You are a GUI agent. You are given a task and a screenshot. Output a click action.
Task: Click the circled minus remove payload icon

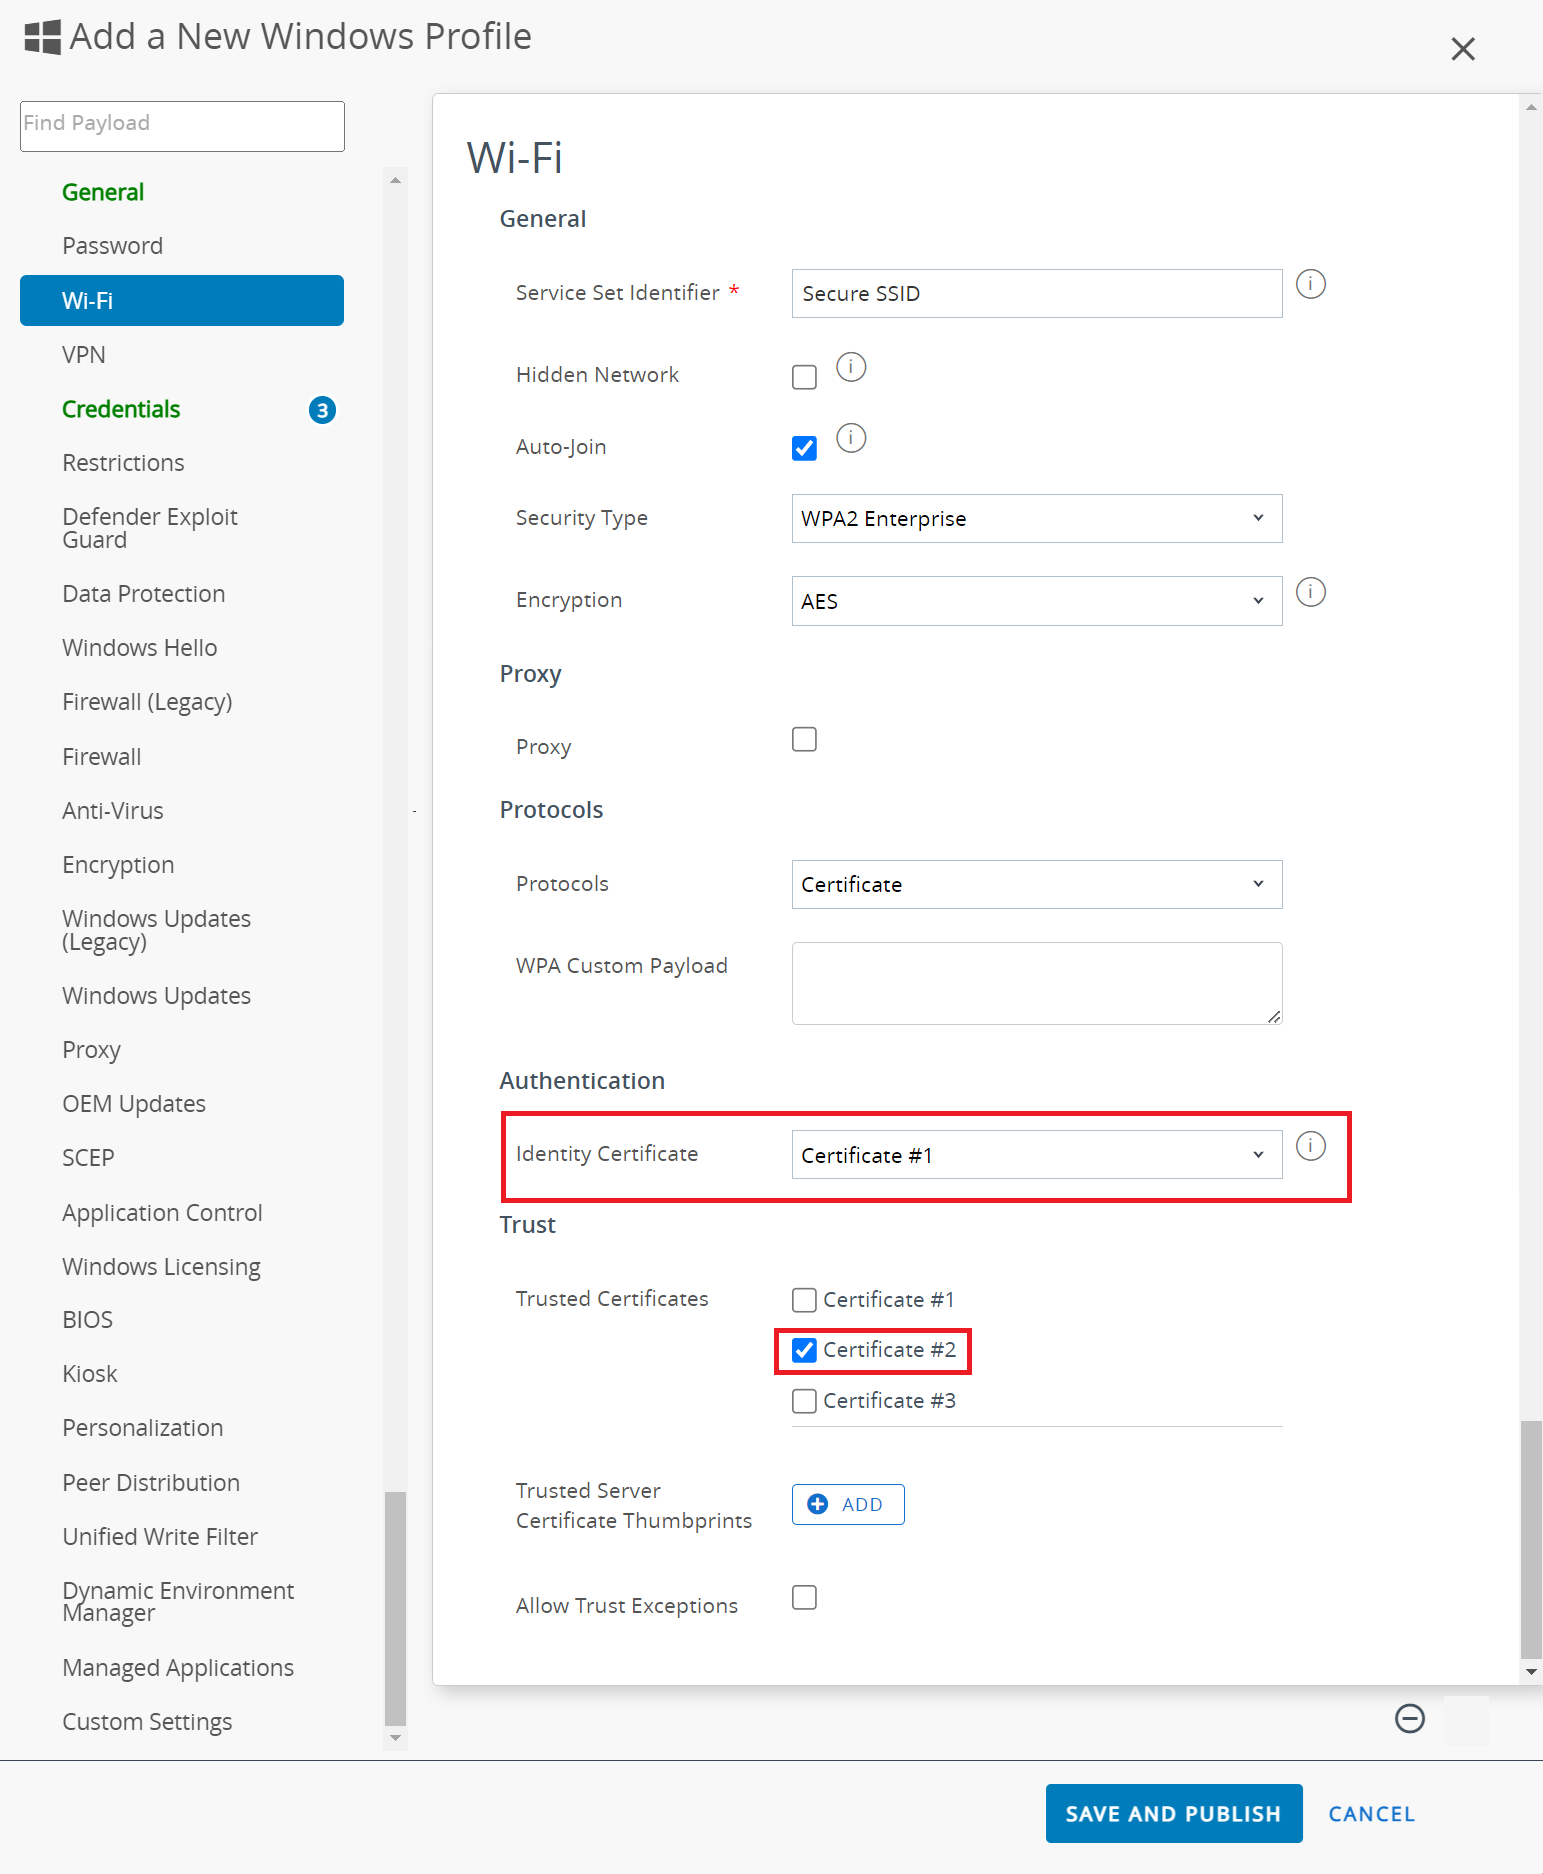1409,1718
